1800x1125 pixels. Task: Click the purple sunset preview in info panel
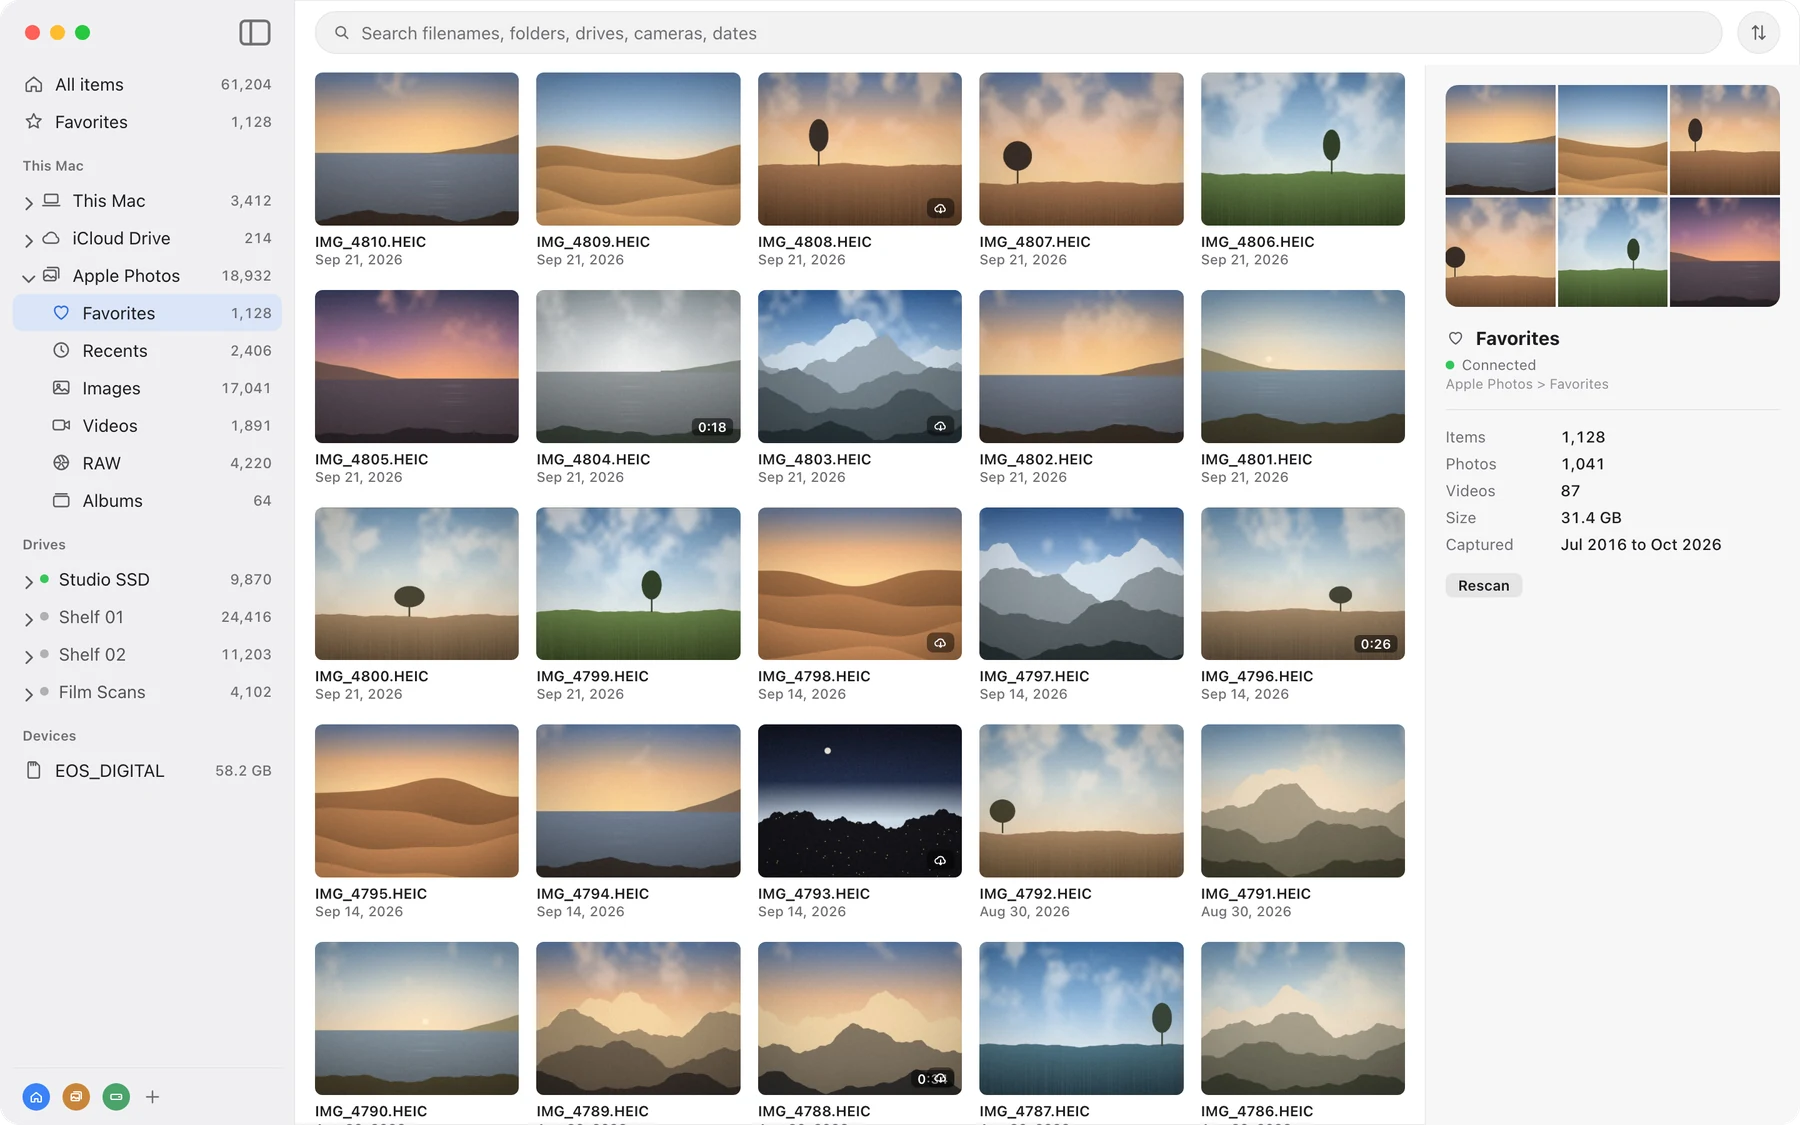(1725, 251)
